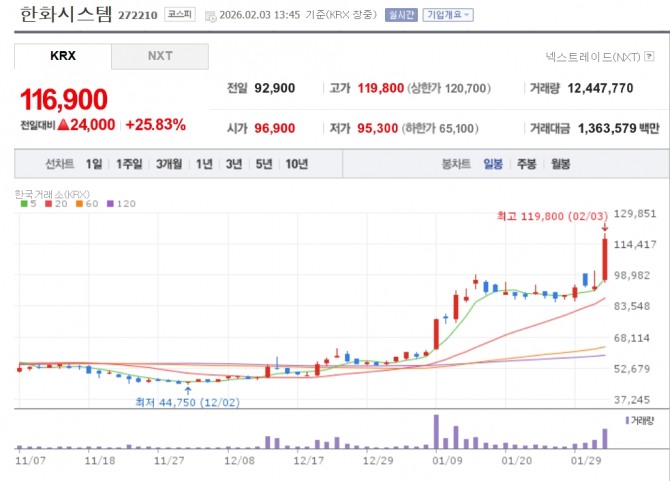Click the 129,851 price axis label
Image resolution: width=670 pixels, height=481 pixels.
click(x=635, y=214)
